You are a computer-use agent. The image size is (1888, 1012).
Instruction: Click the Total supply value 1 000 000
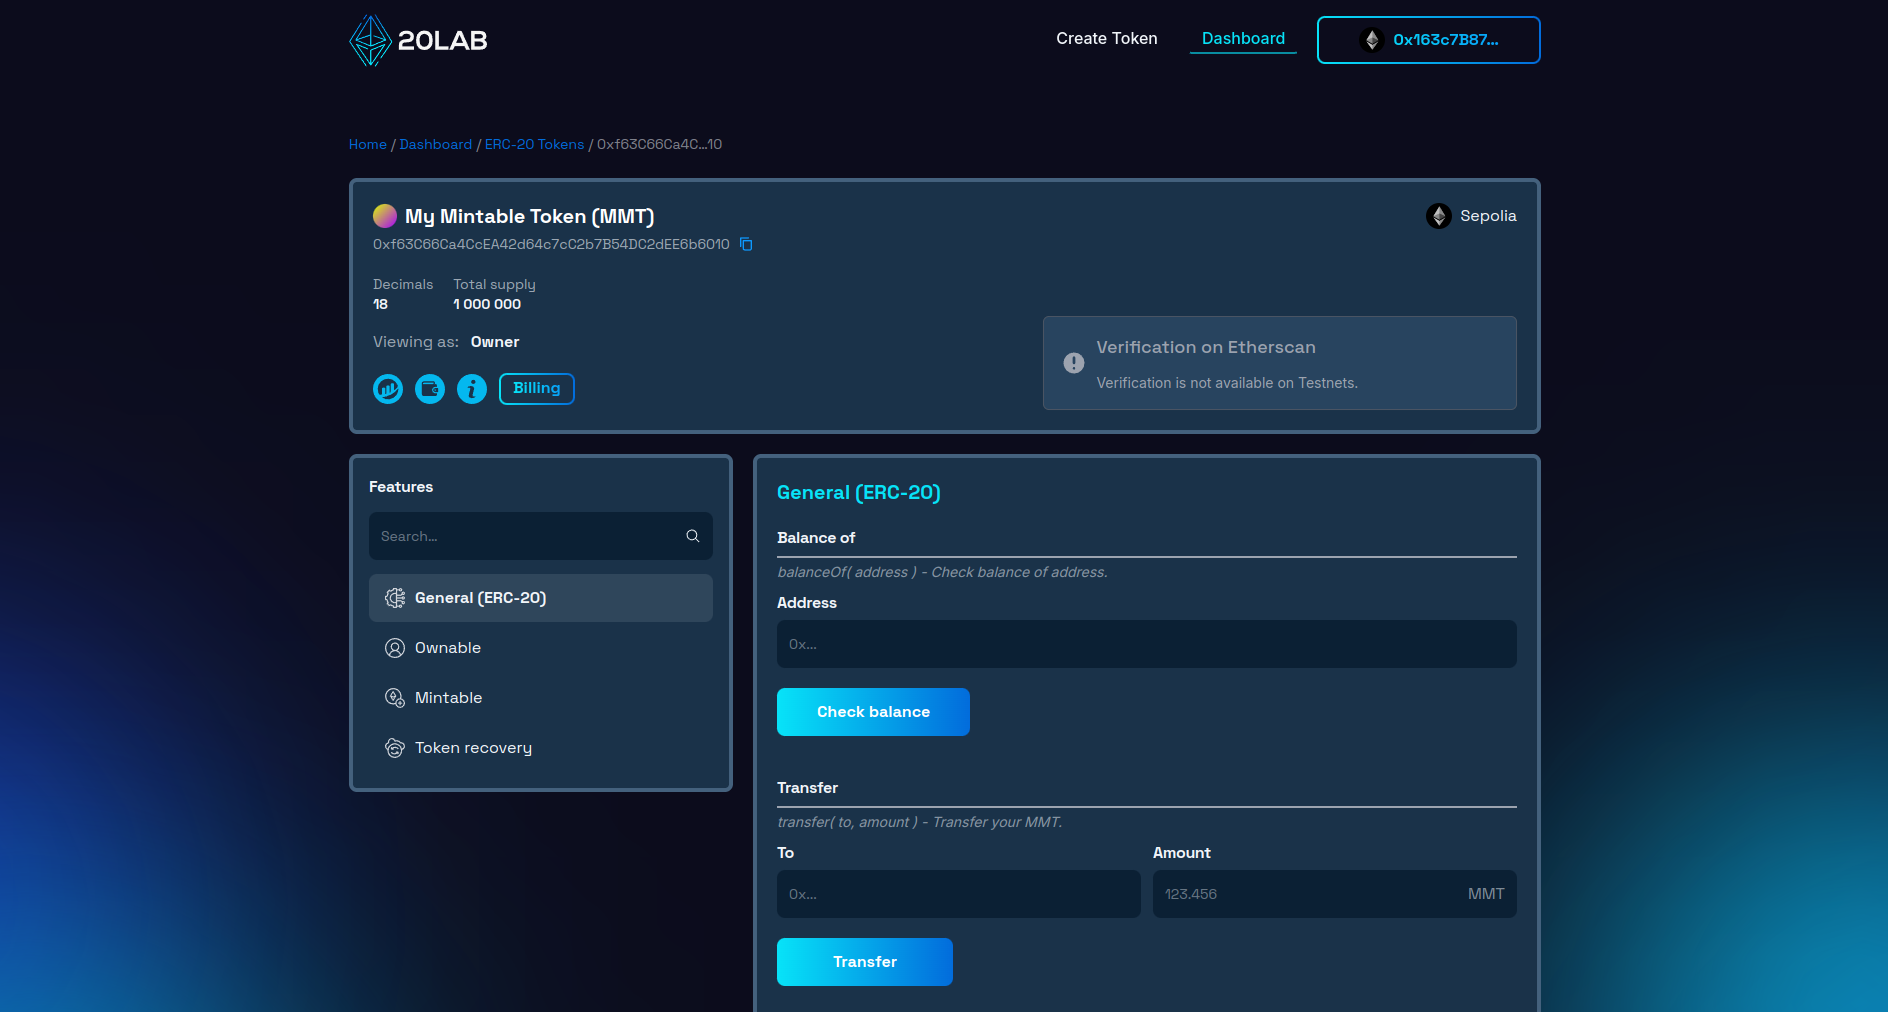tap(487, 304)
